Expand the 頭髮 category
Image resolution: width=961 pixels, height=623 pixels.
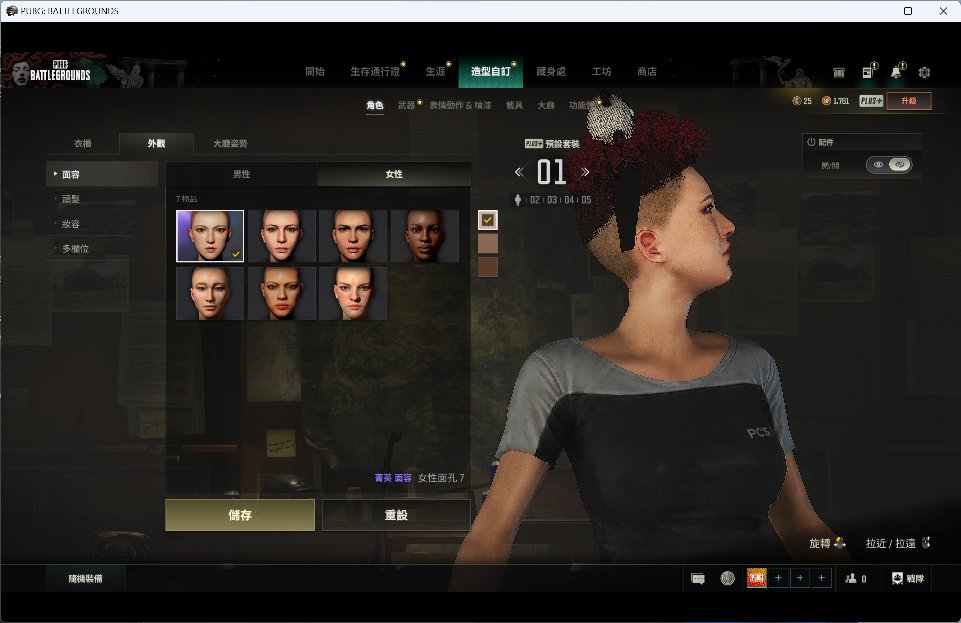(102, 199)
